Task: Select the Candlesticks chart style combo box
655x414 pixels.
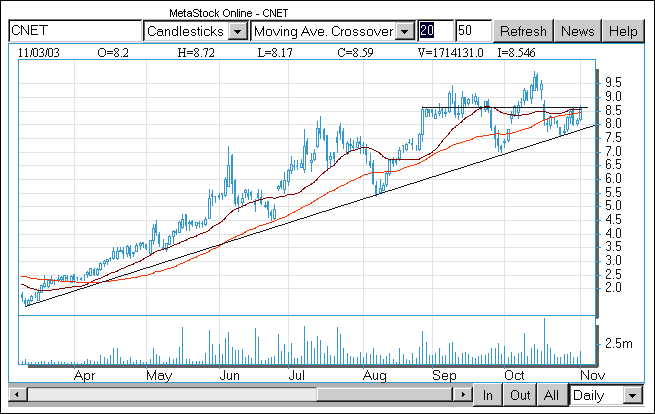Action: coord(196,31)
